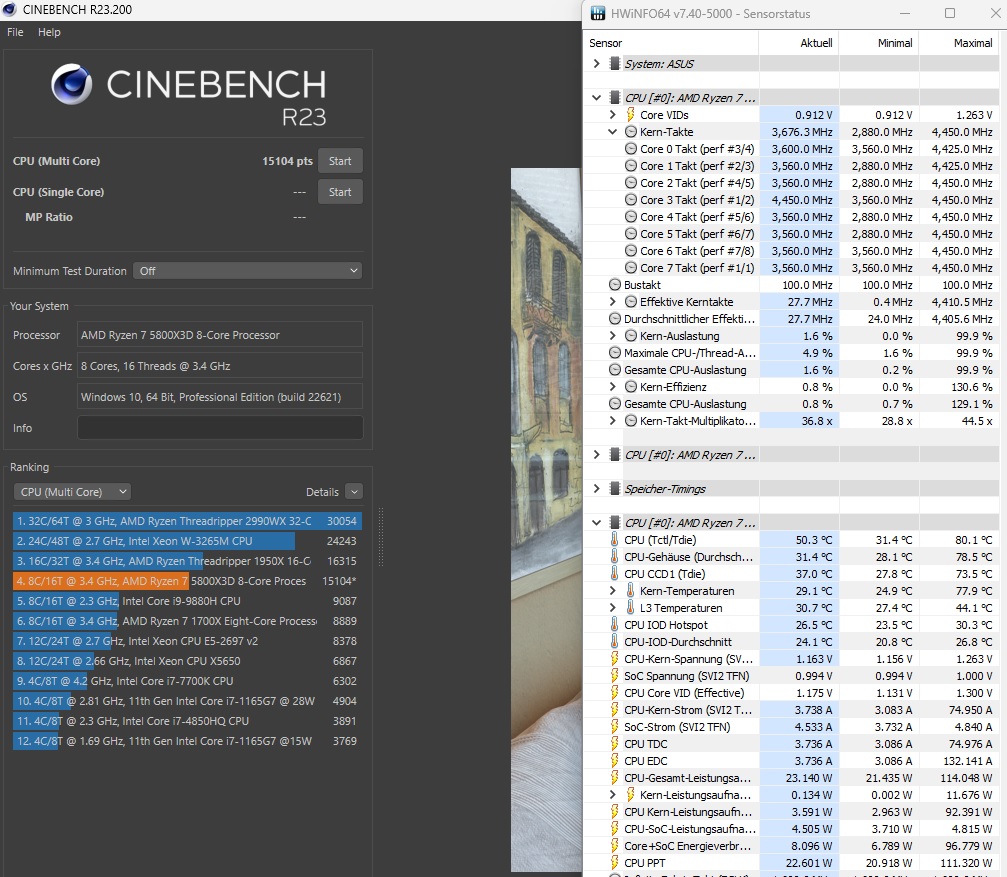The image size is (1007, 877).
Task: Click the Info input field in Your System
Action: [x=220, y=428]
